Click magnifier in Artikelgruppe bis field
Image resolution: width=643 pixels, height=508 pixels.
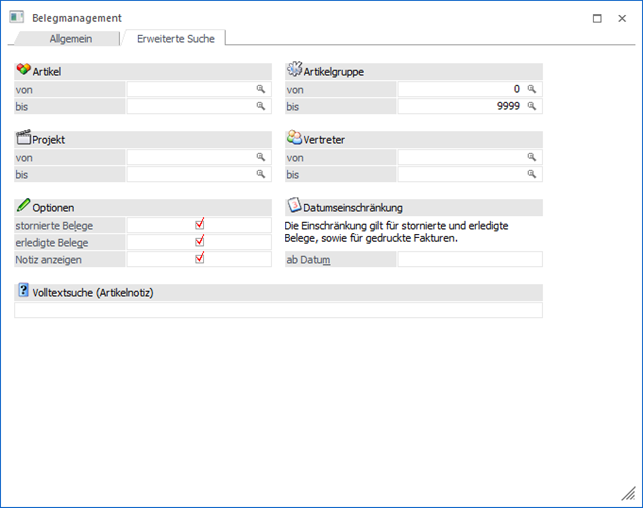[532, 106]
